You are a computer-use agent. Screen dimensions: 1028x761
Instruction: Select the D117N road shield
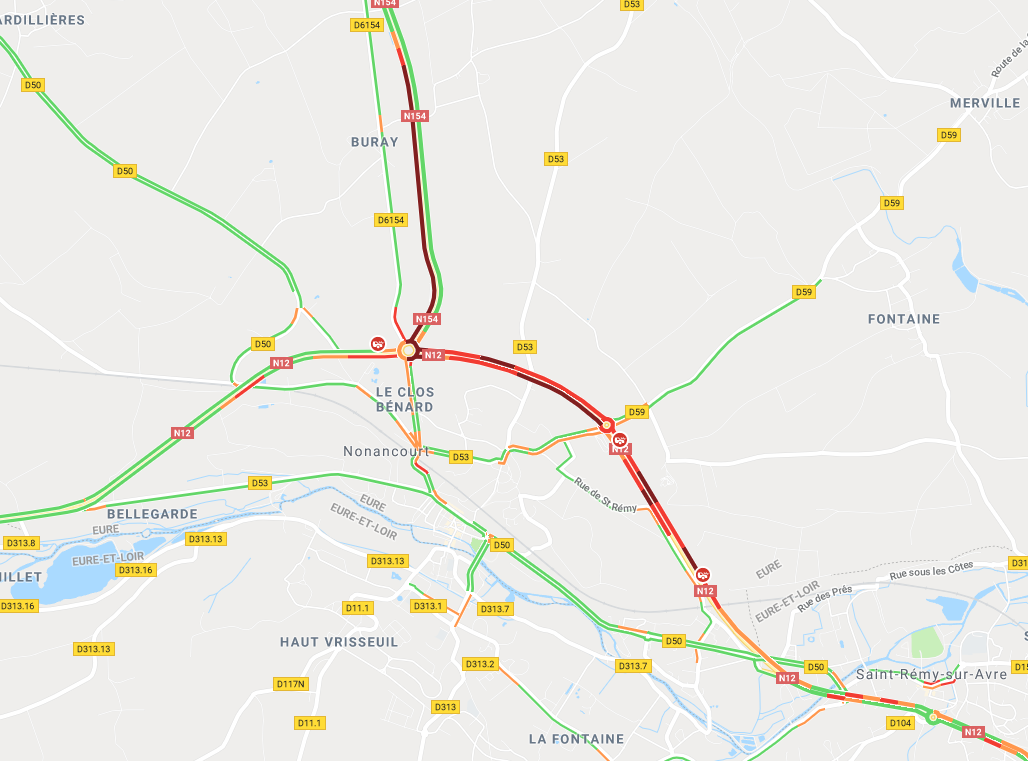pos(290,684)
